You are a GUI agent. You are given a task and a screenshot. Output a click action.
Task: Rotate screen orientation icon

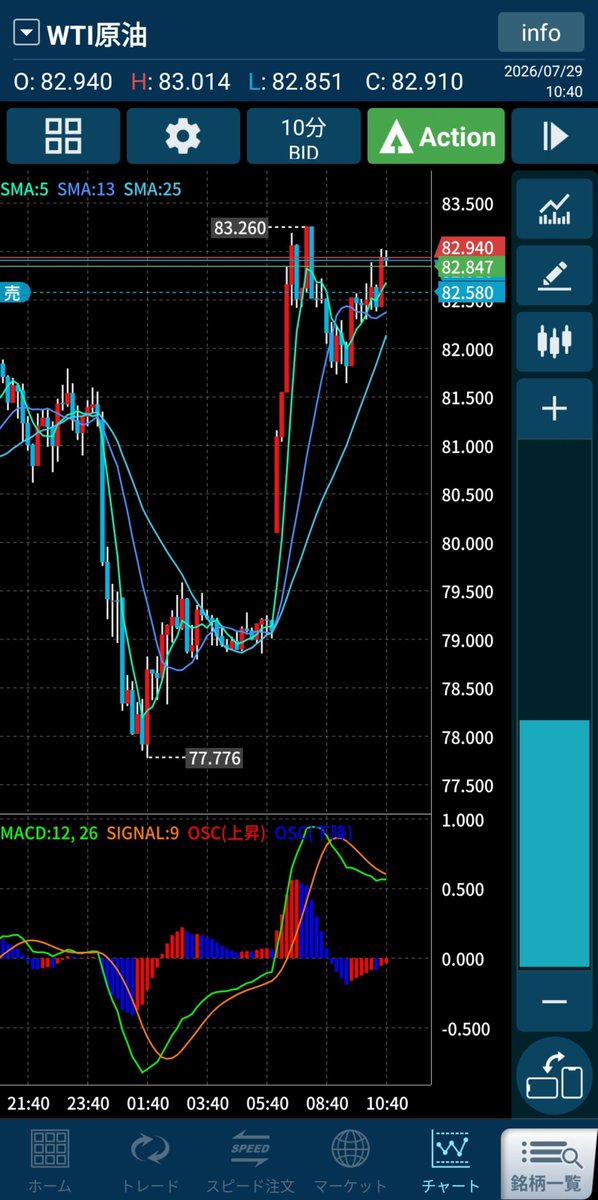point(554,1074)
